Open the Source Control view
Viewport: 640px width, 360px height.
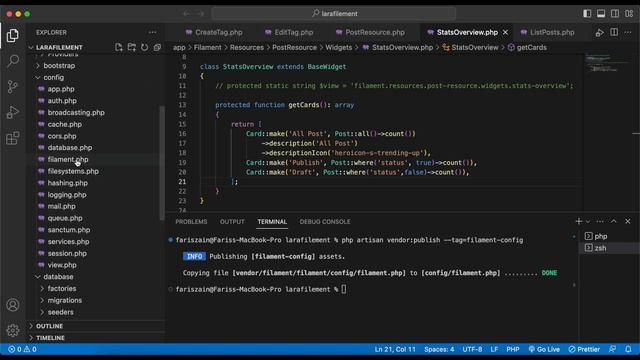(x=13, y=87)
